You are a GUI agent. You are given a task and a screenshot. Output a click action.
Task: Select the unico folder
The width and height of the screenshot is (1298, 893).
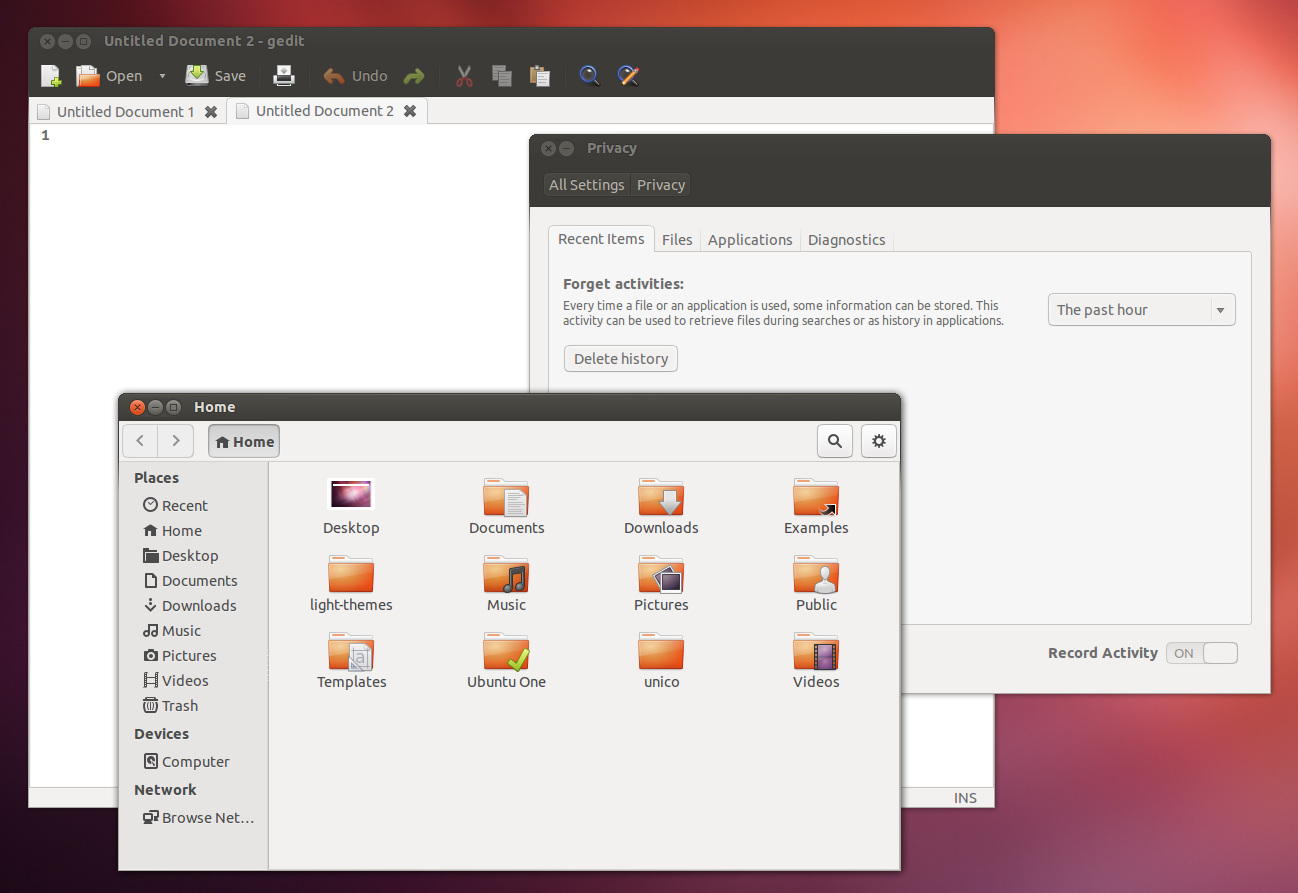[661, 650]
